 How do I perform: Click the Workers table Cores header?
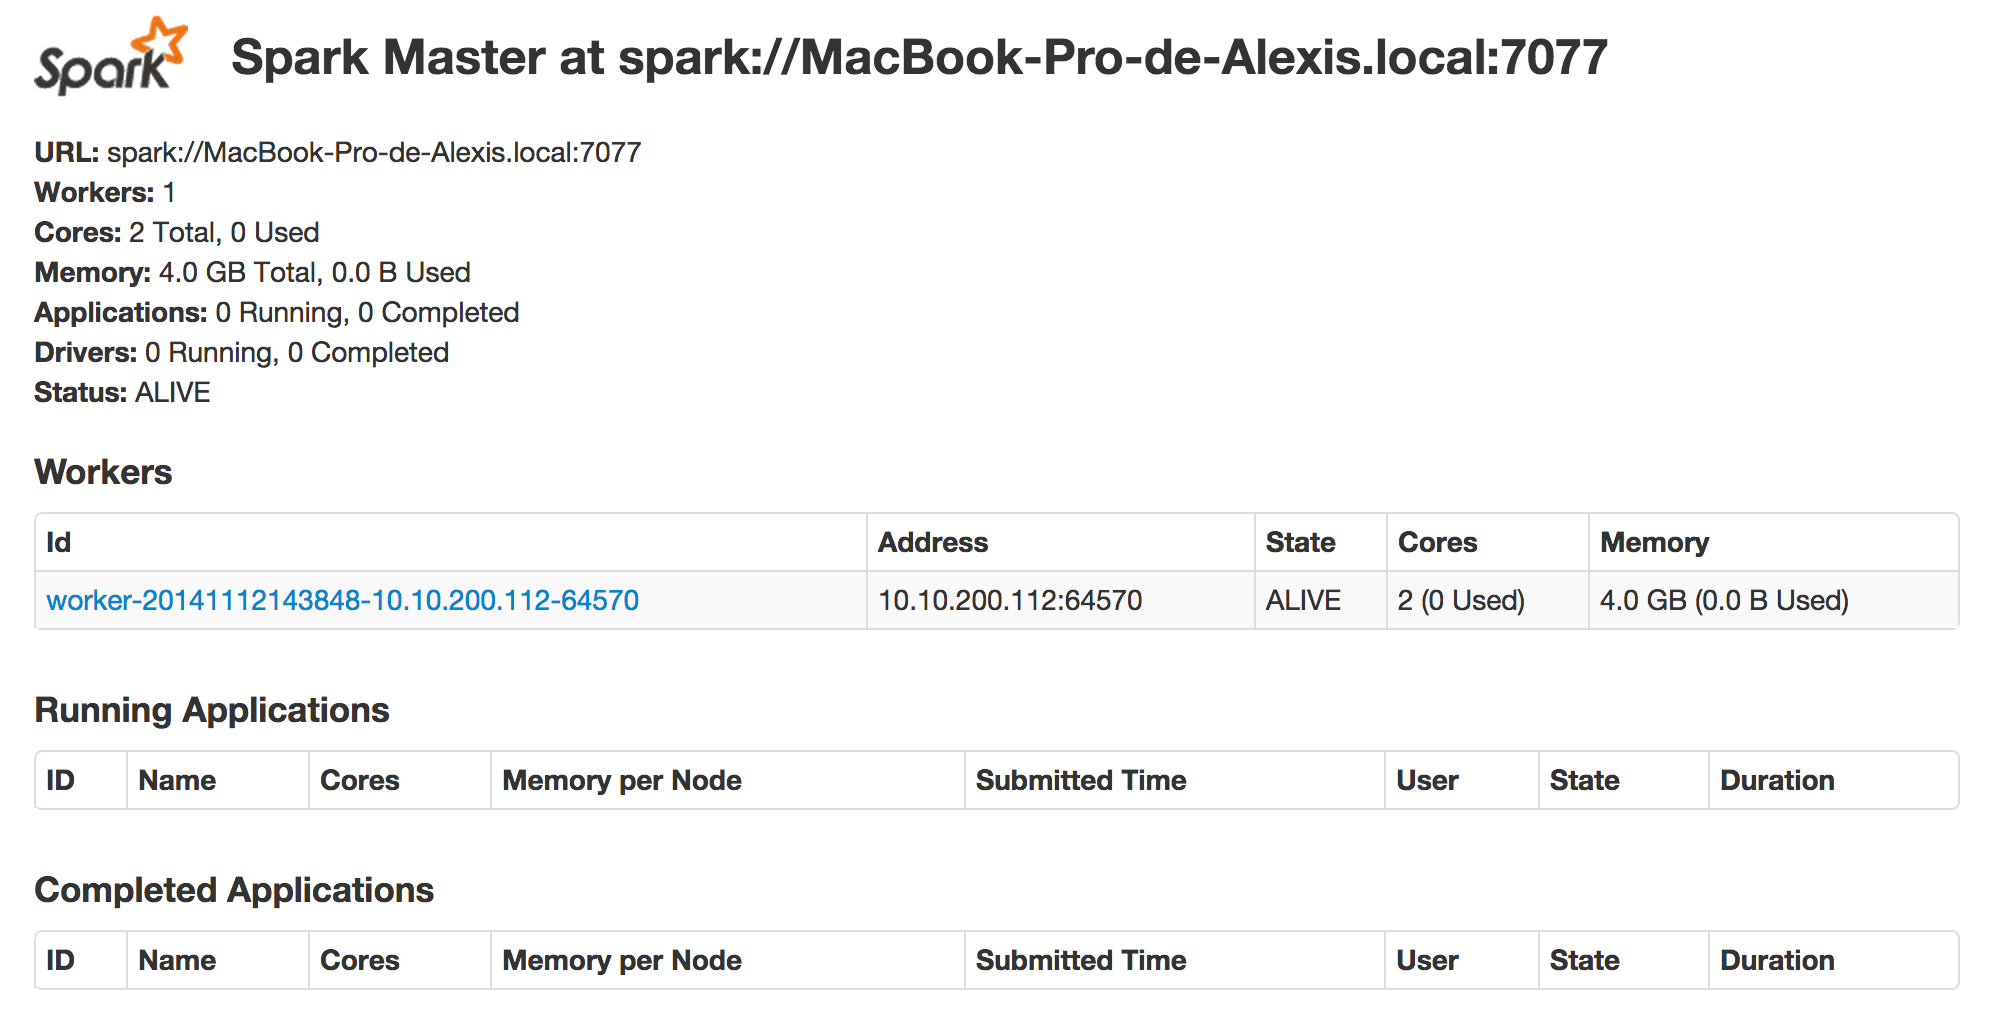(1437, 542)
